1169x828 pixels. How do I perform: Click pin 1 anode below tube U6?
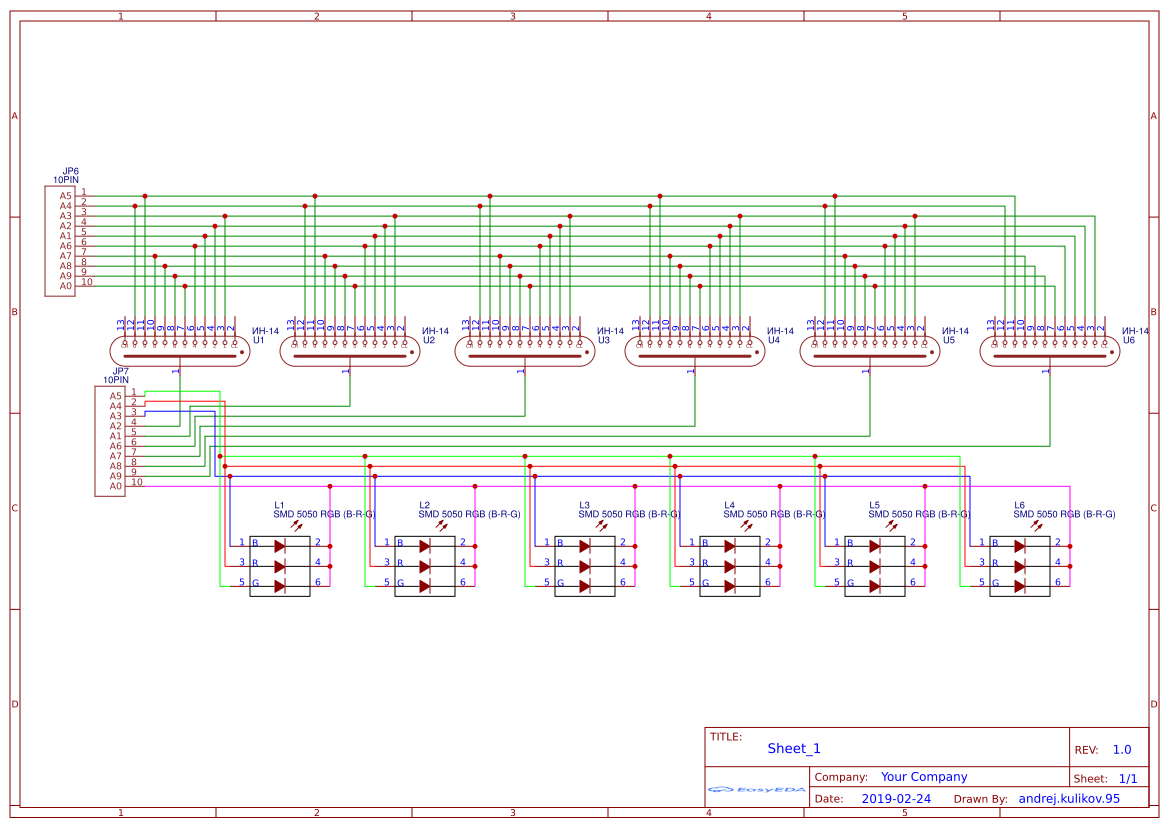(1046, 370)
